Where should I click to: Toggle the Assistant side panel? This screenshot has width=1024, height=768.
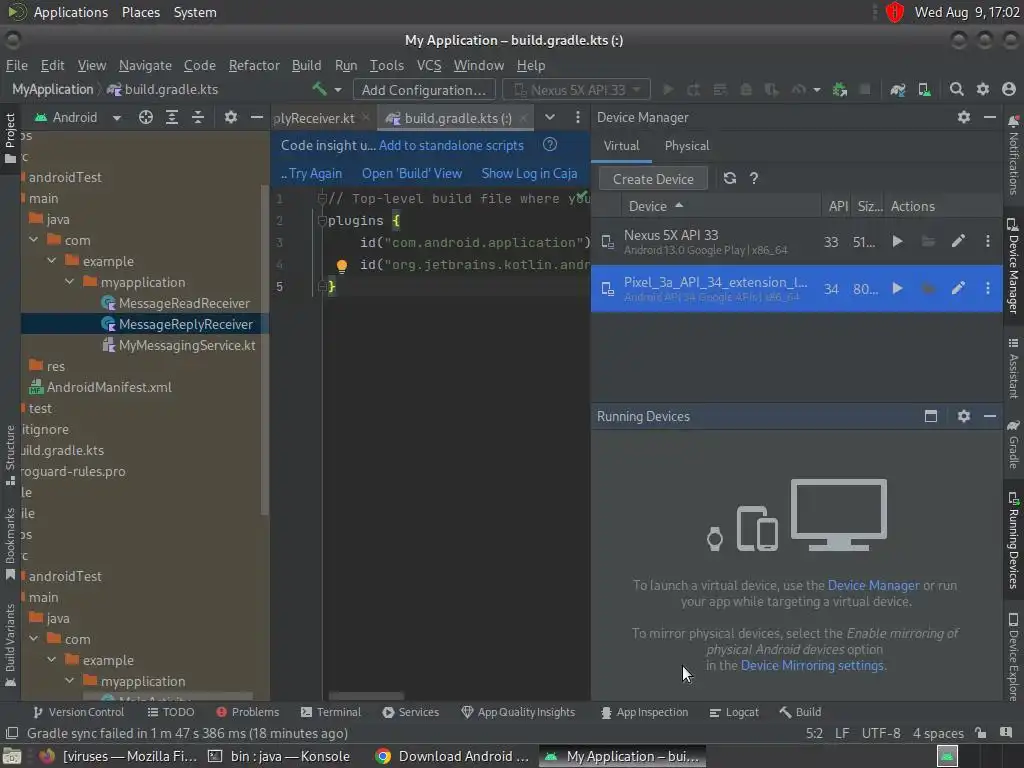point(1014,368)
